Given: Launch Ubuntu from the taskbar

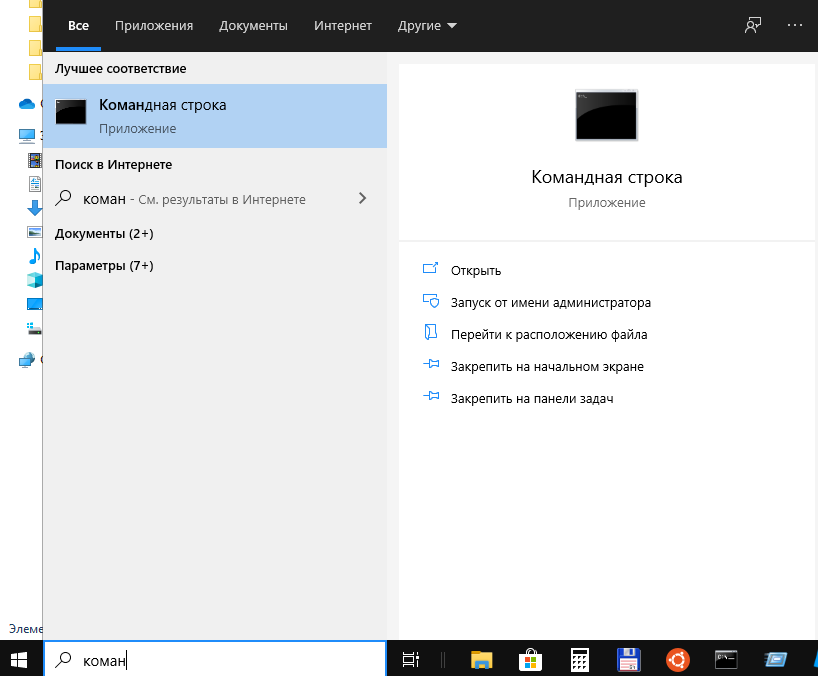Looking at the screenshot, I should coord(678,659).
